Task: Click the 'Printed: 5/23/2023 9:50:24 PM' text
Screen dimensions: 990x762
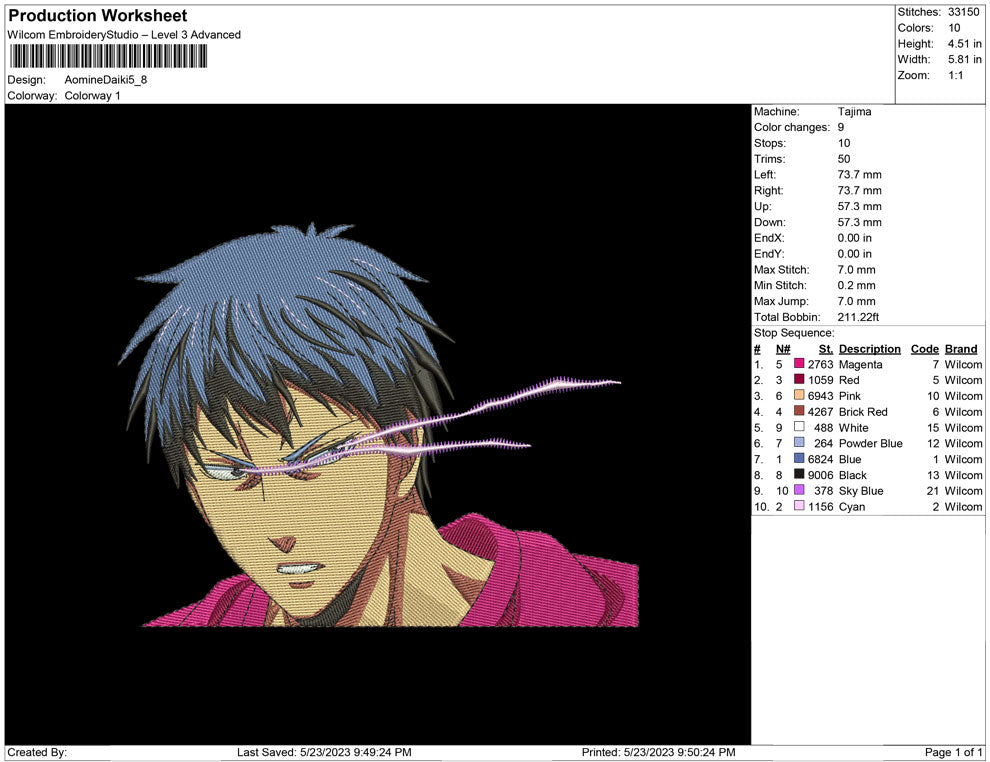Action: tap(659, 752)
